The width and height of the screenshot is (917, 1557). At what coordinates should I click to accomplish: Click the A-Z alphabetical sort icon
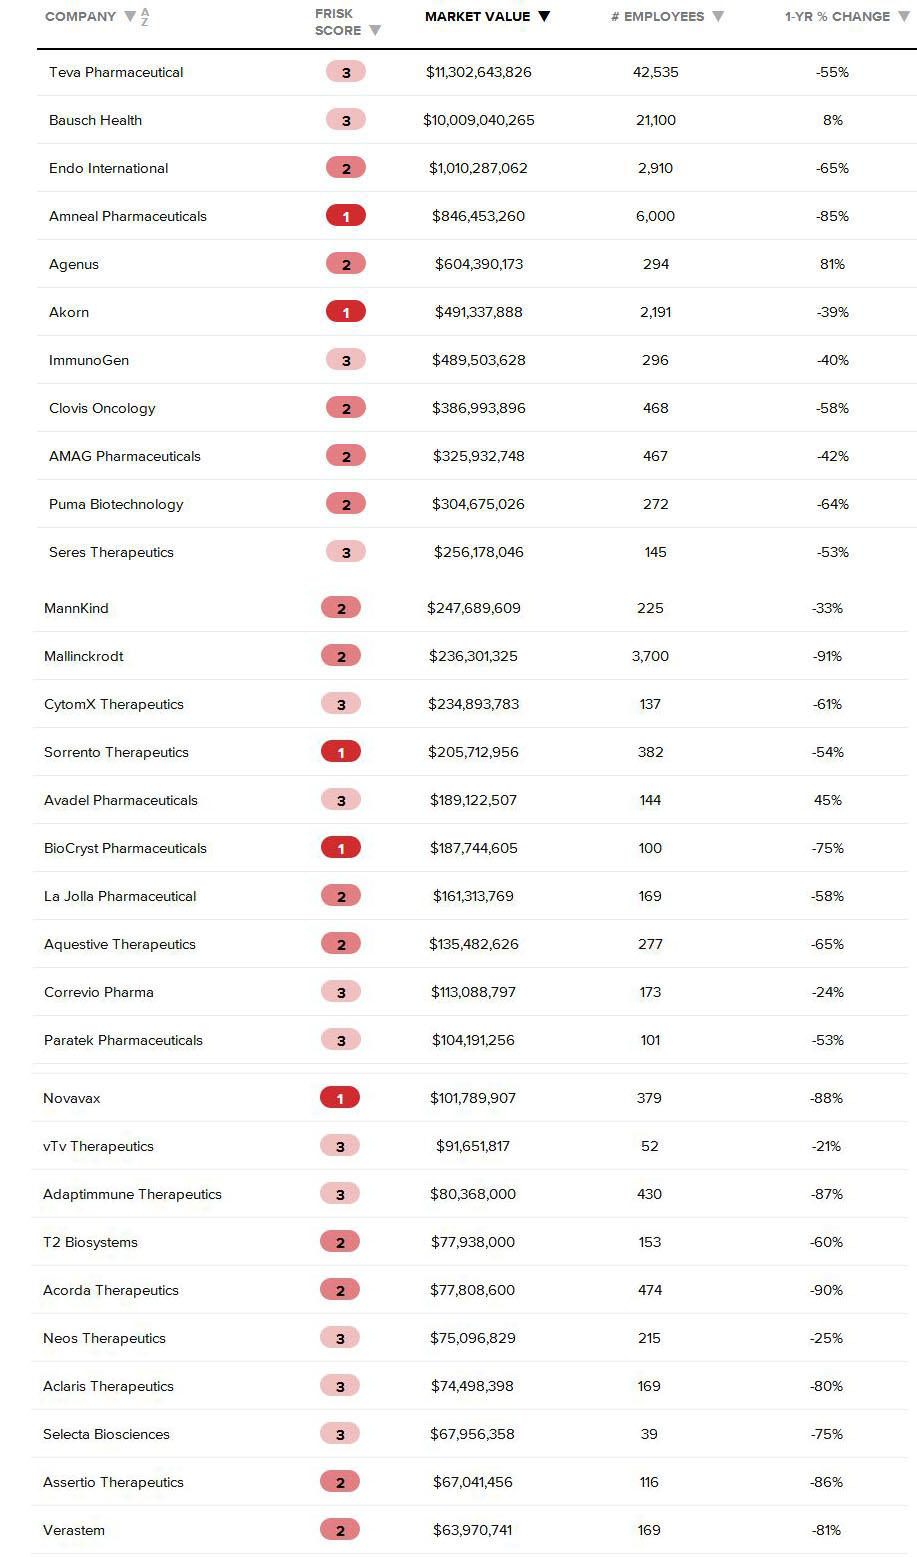click(145, 17)
